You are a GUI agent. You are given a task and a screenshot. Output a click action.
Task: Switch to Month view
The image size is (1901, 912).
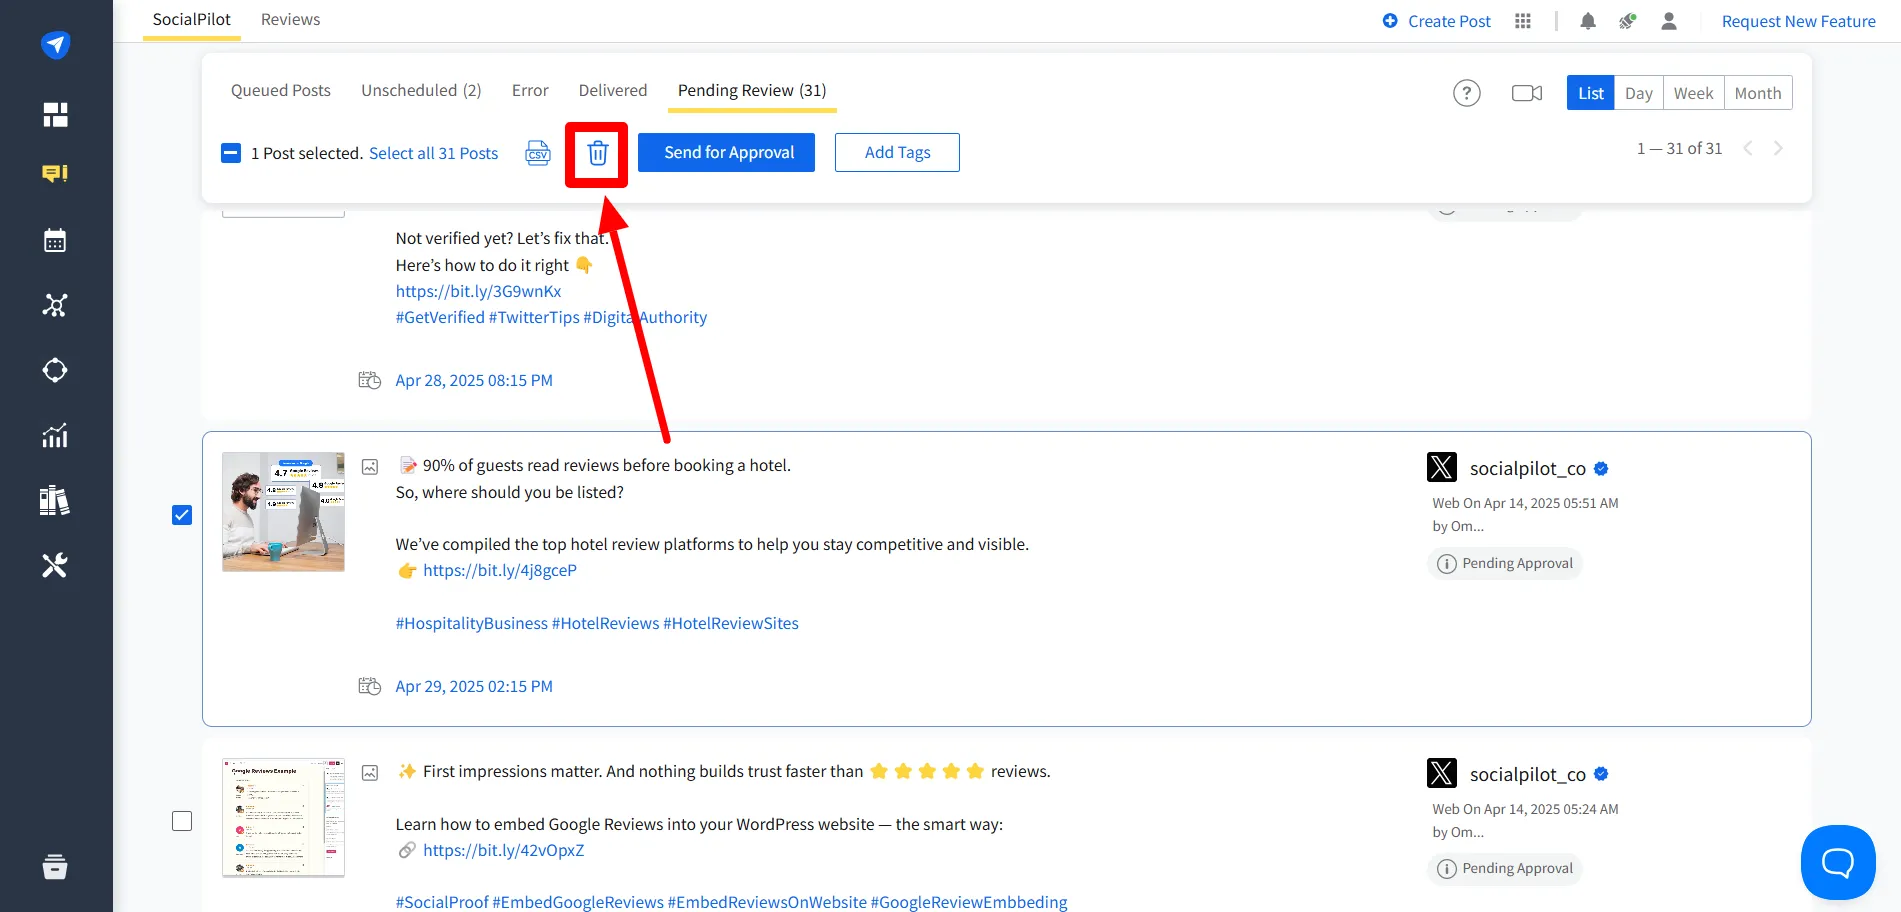pyautogui.click(x=1758, y=93)
